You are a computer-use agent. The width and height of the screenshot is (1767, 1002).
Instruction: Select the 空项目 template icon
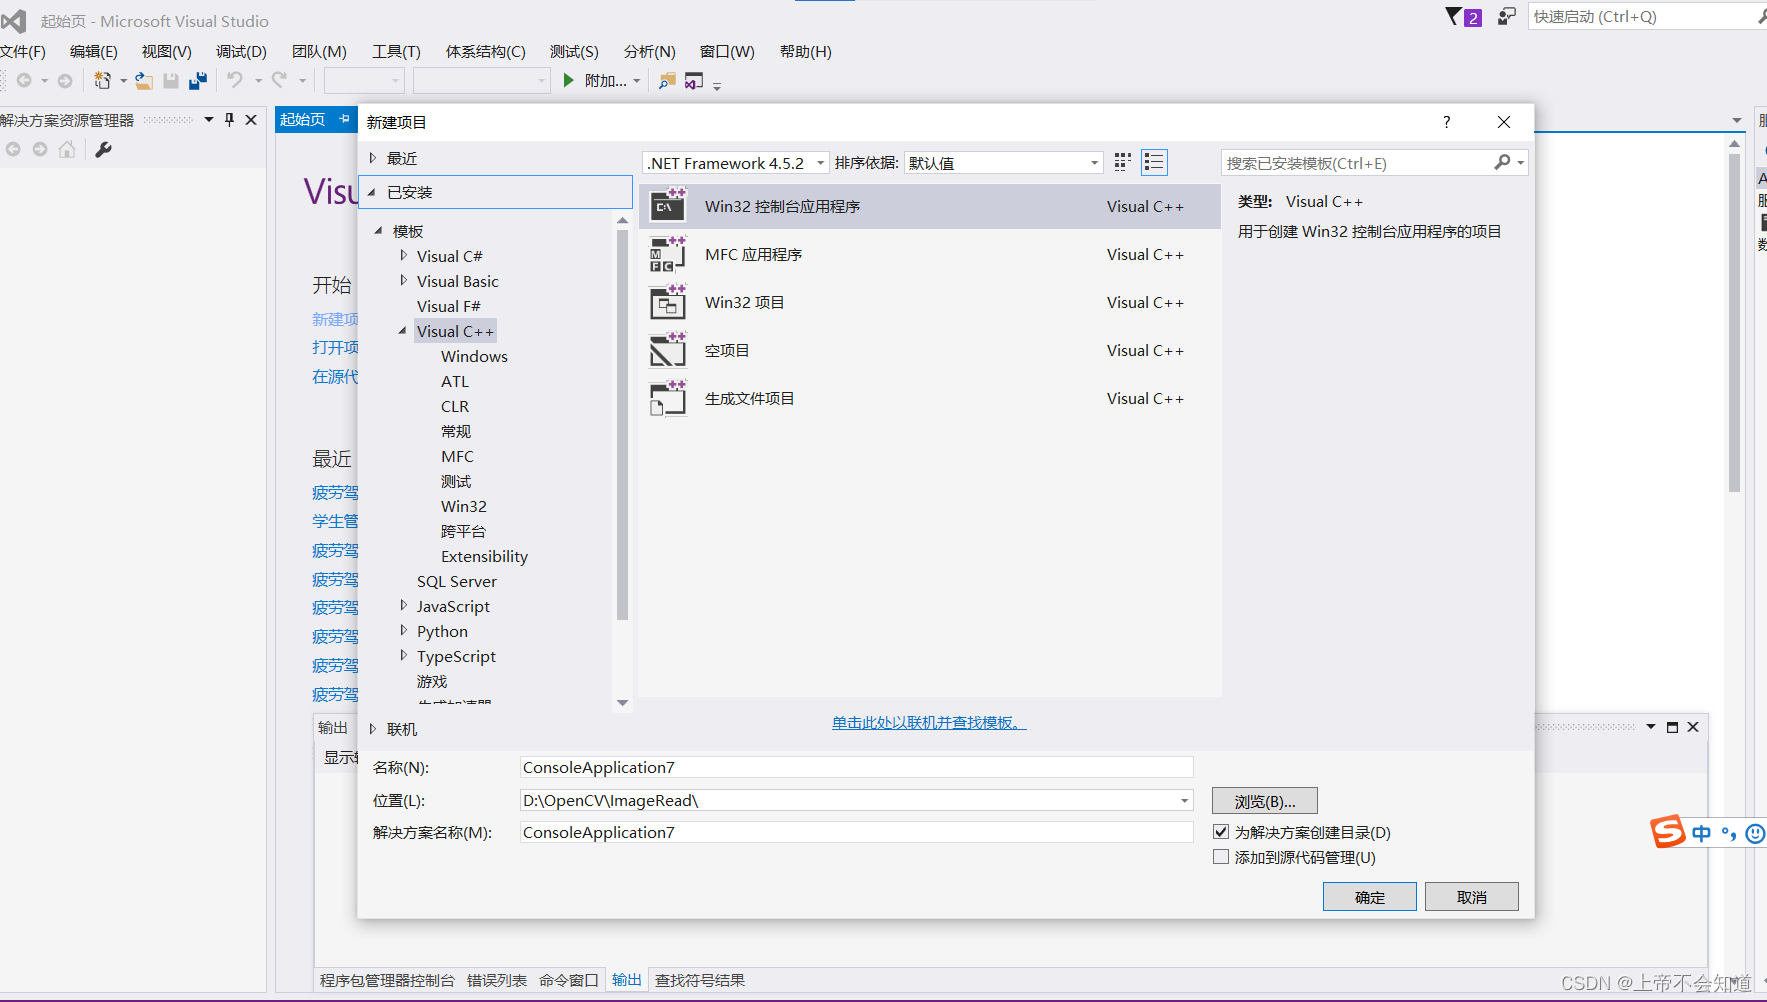point(668,350)
